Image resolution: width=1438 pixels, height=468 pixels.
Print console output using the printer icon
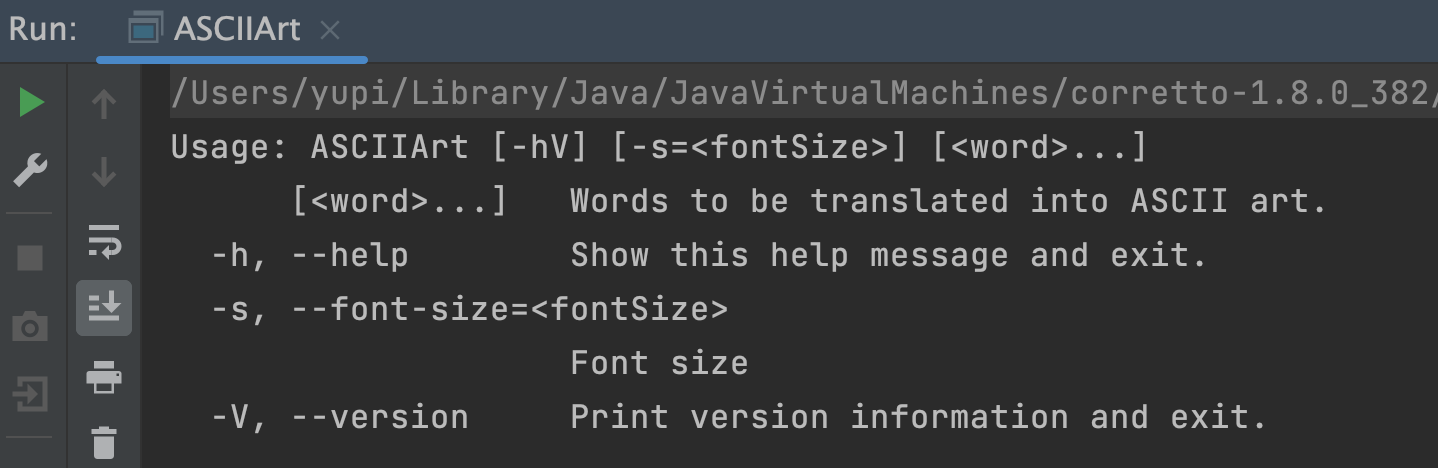click(x=104, y=379)
